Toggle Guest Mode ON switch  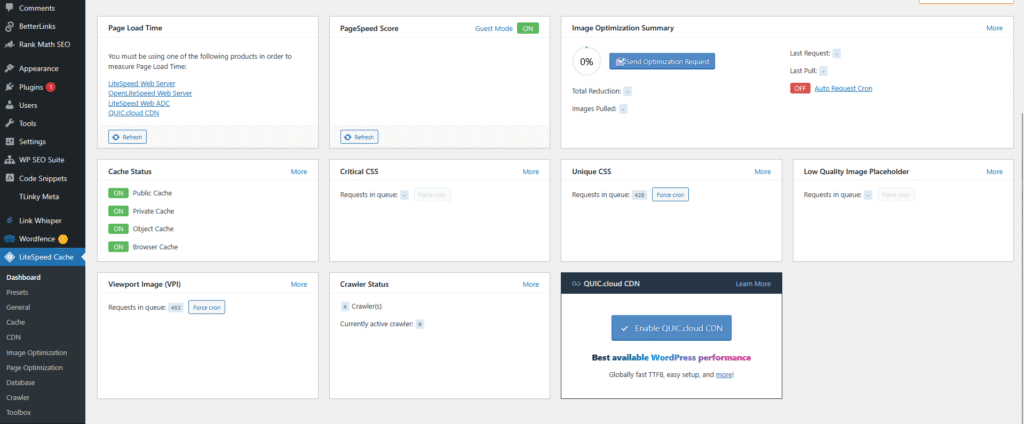[x=528, y=28]
